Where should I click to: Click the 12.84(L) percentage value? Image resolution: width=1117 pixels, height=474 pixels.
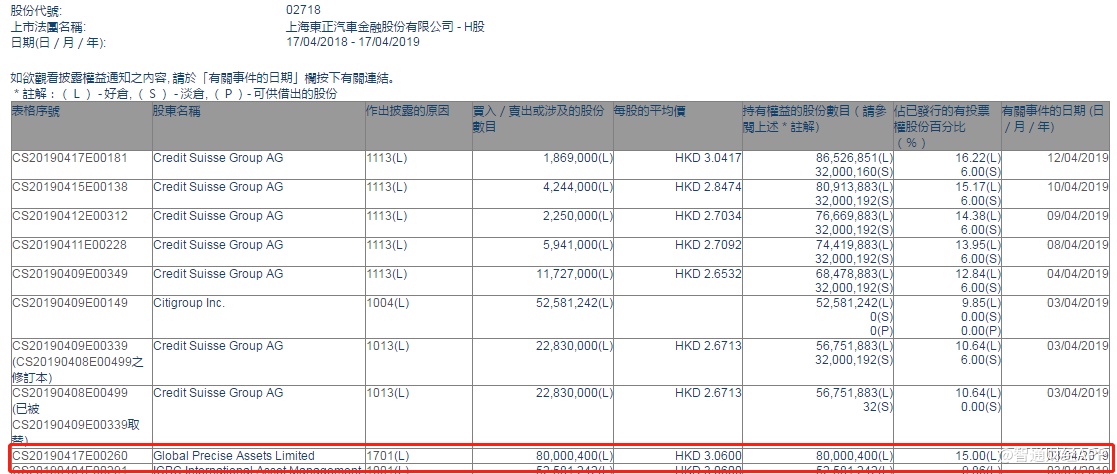pyautogui.click(x=980, y=274)
